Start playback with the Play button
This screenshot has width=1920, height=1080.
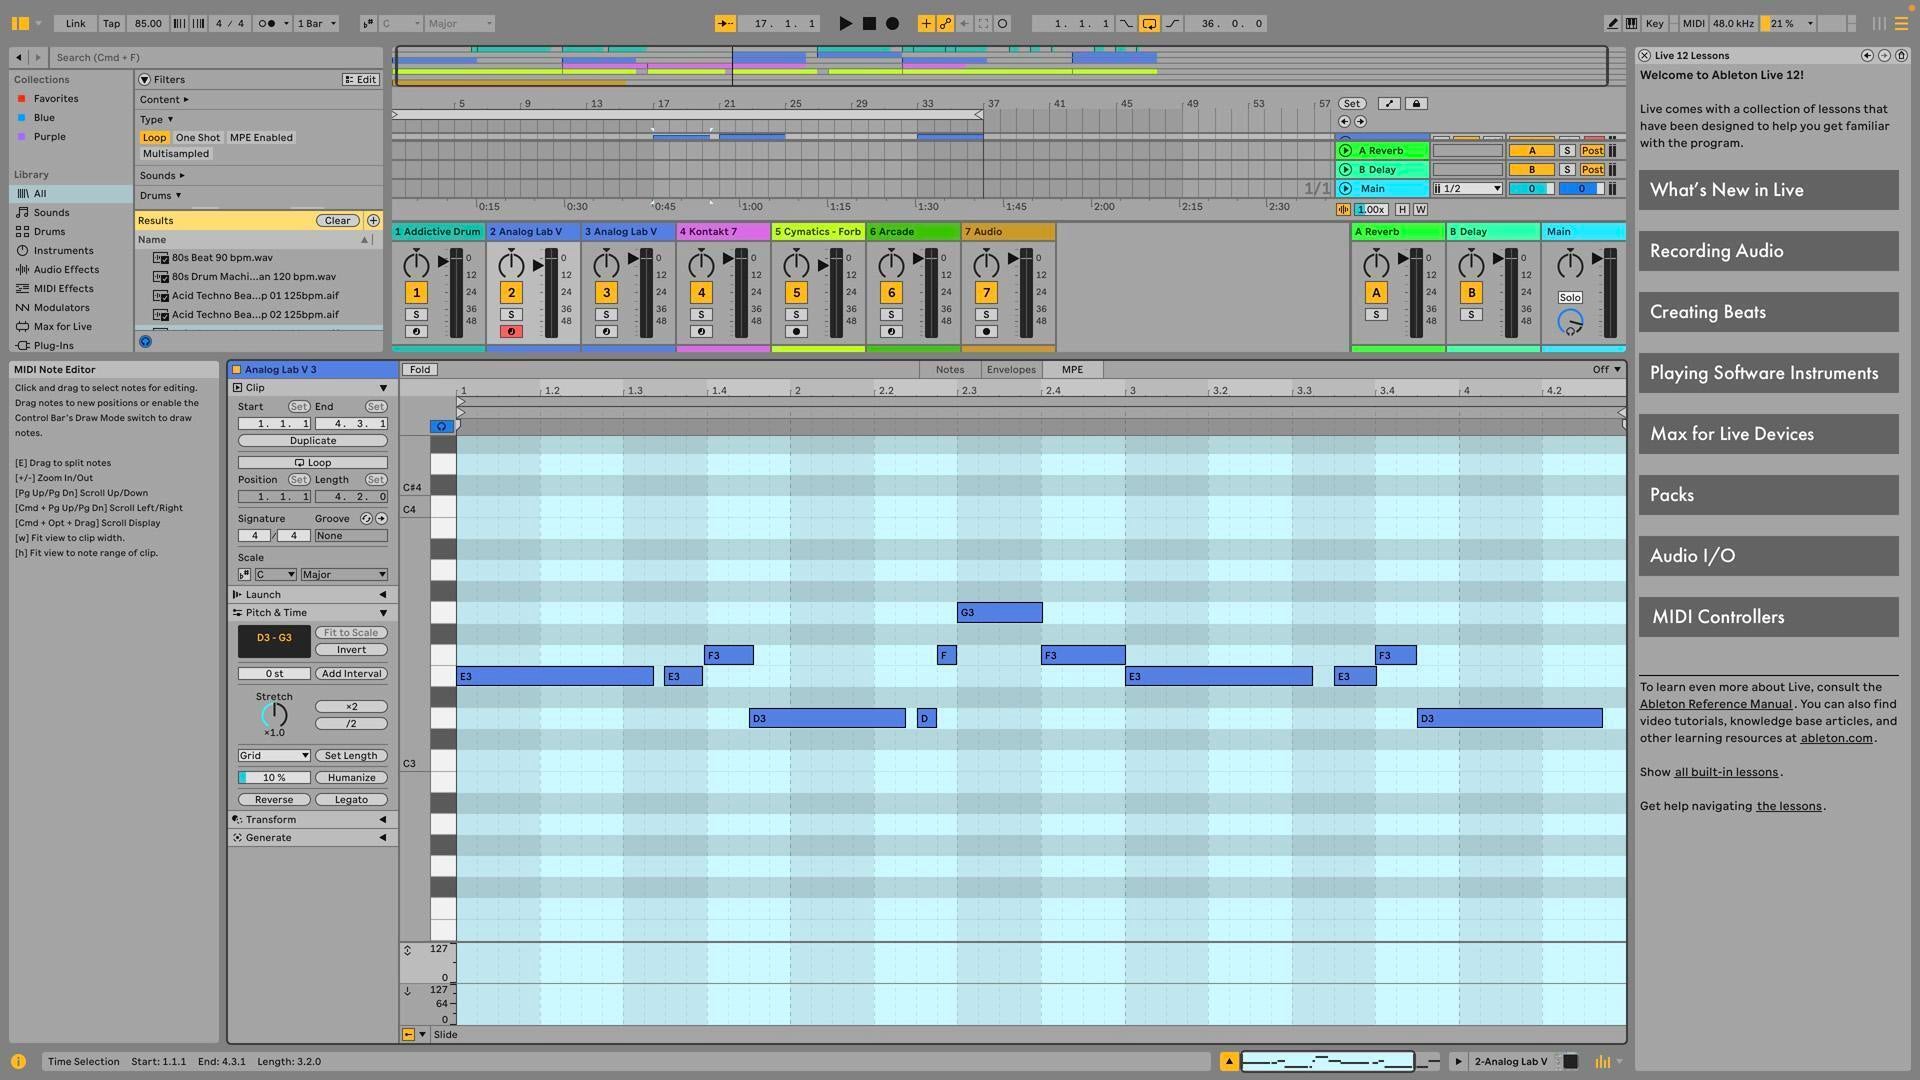[x=846, y=23]
